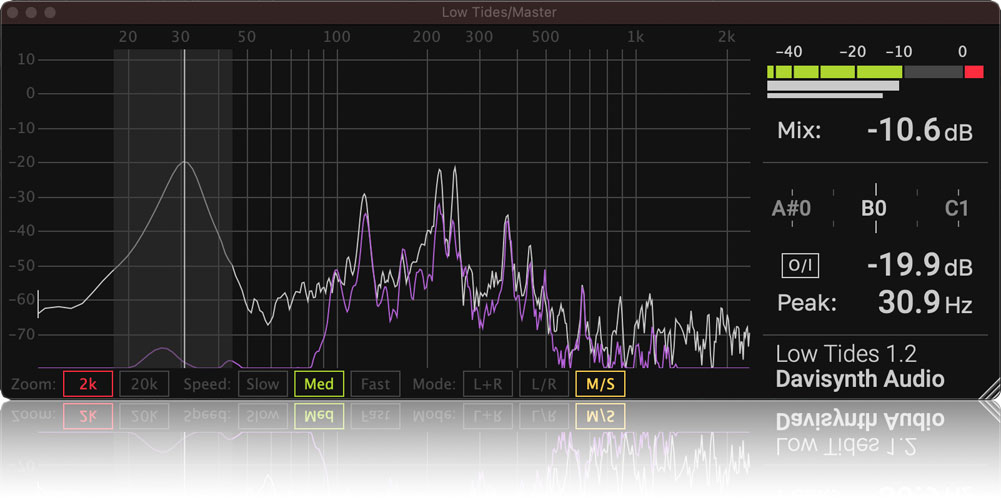Click the green level meter bar
This screenshot has height=500, width=1001.
coord(834,72)
